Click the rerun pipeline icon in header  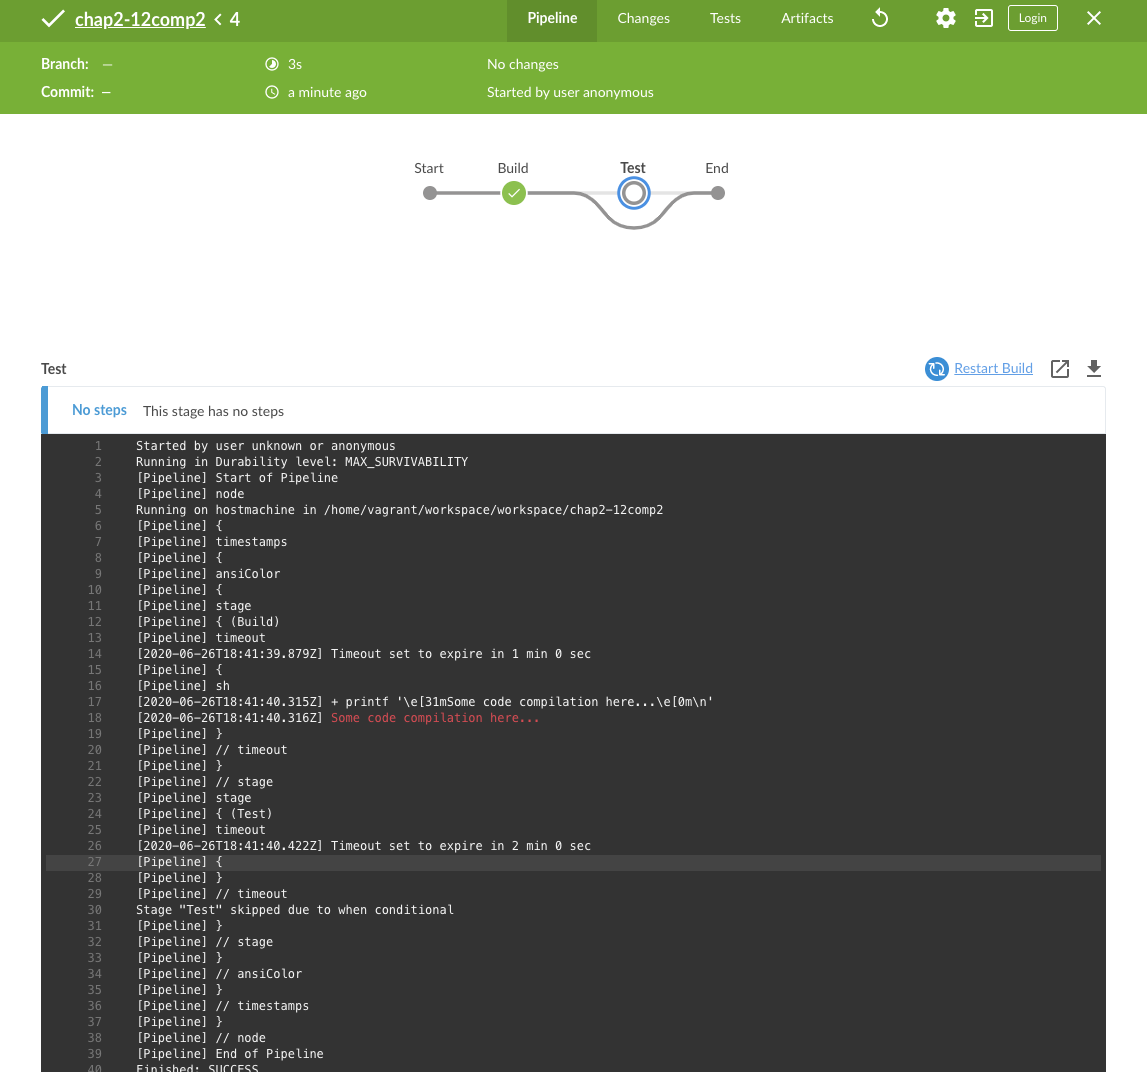pyautogui.click(x=880, y=18)
